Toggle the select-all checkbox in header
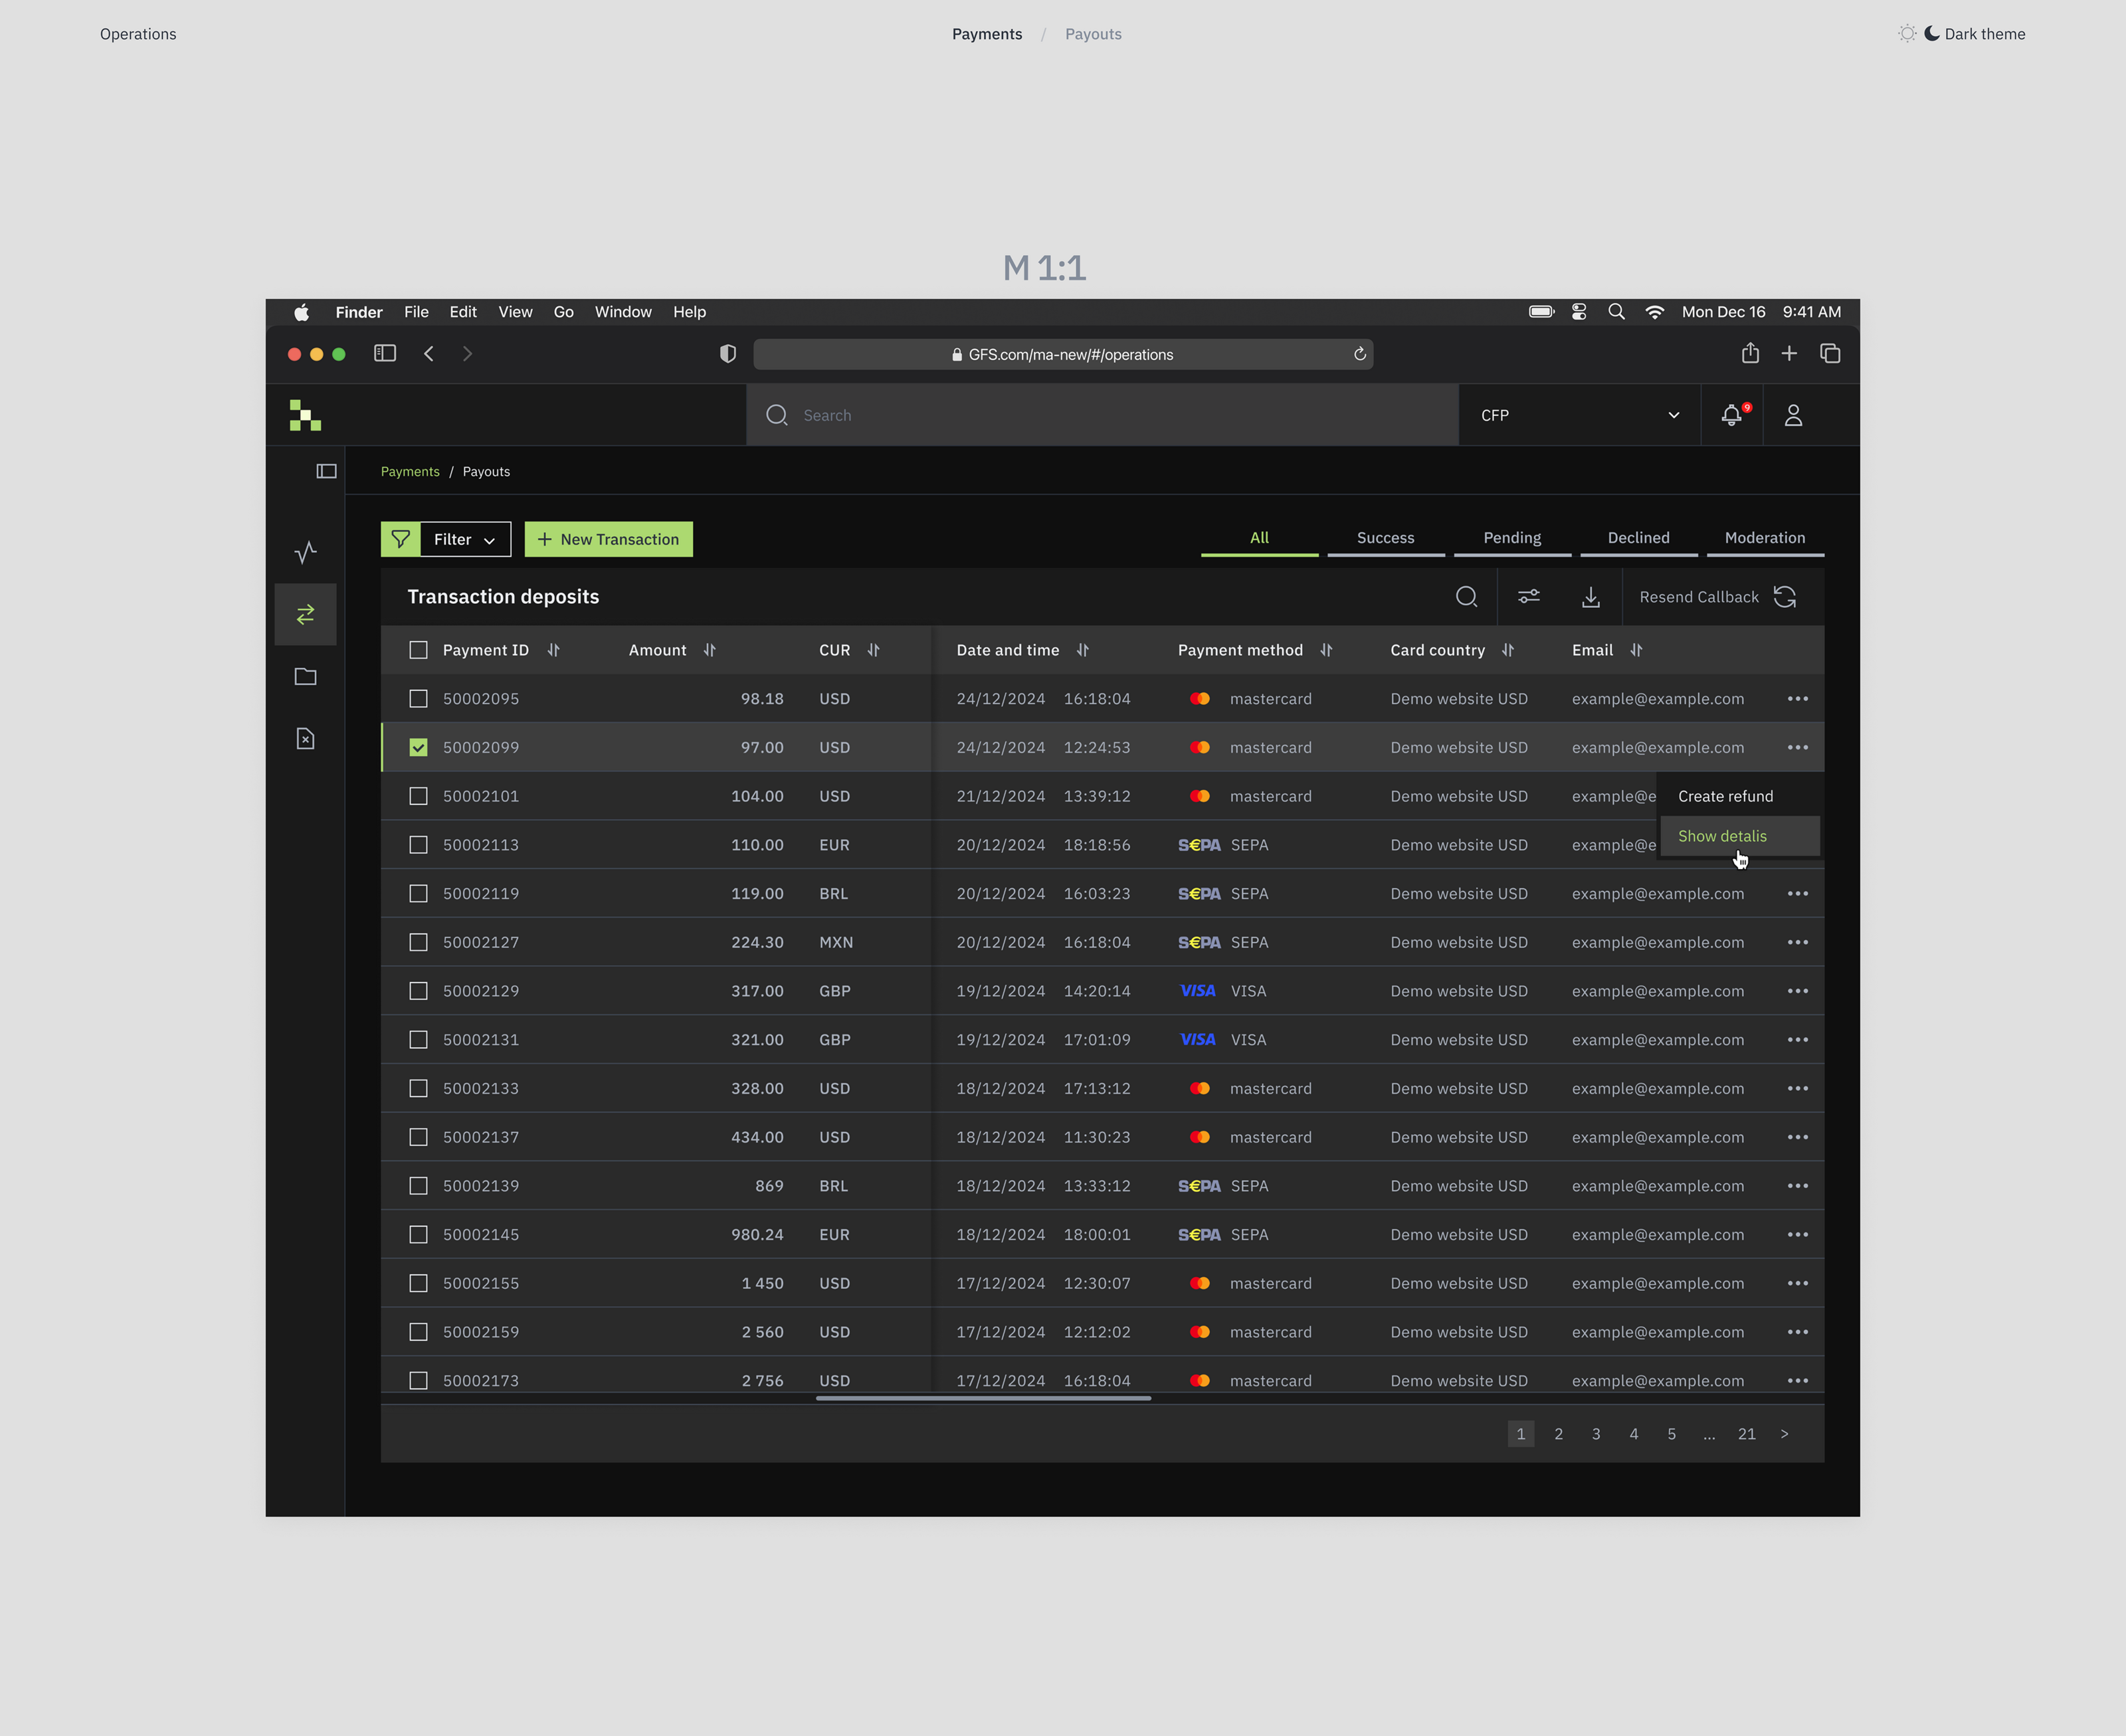2126x1736 pixels. pos(418,650)
